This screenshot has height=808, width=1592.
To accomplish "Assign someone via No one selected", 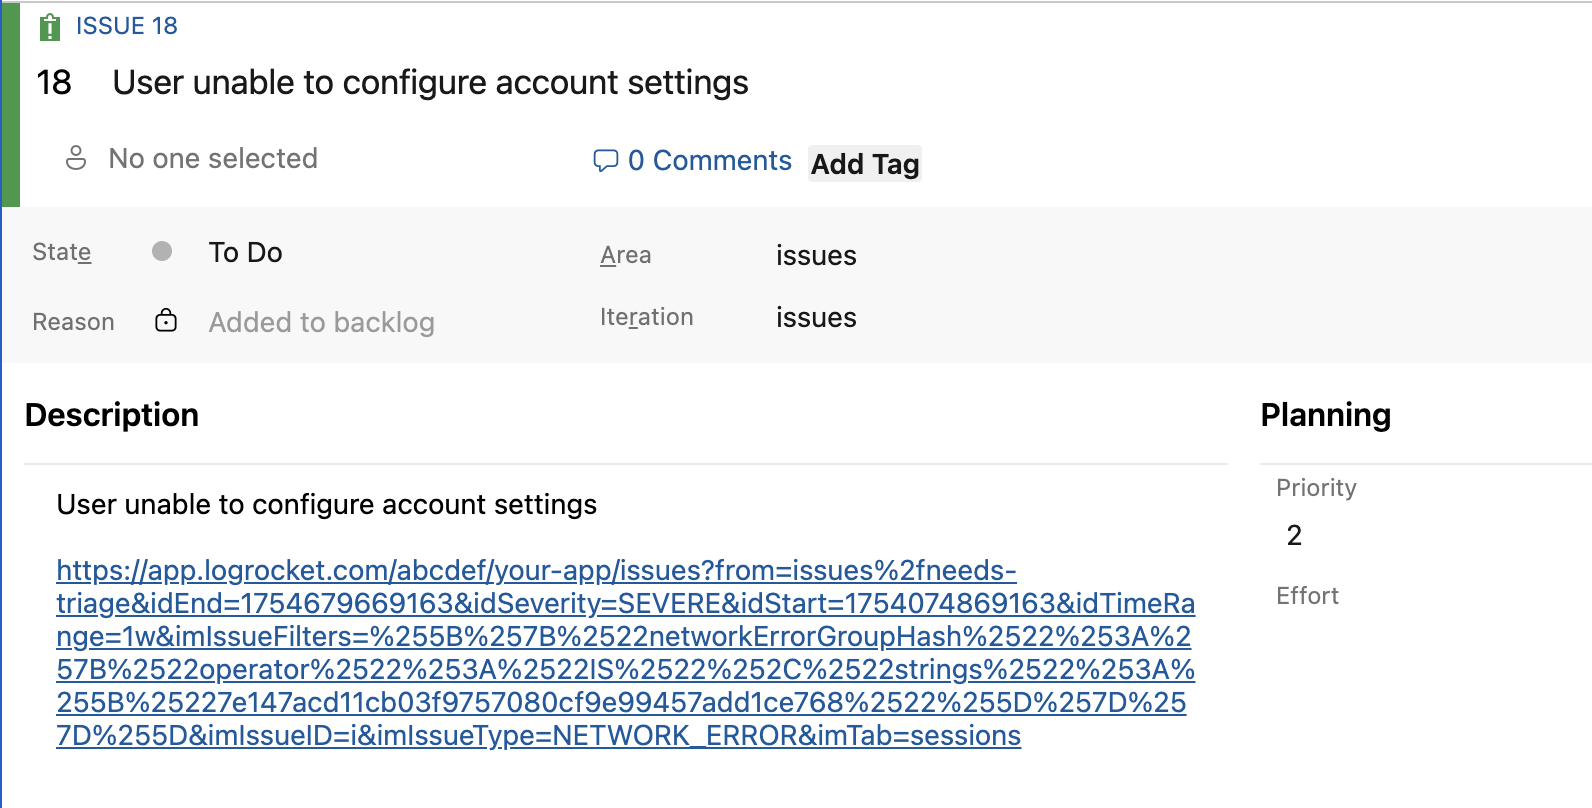I will [x=213, y=158].
